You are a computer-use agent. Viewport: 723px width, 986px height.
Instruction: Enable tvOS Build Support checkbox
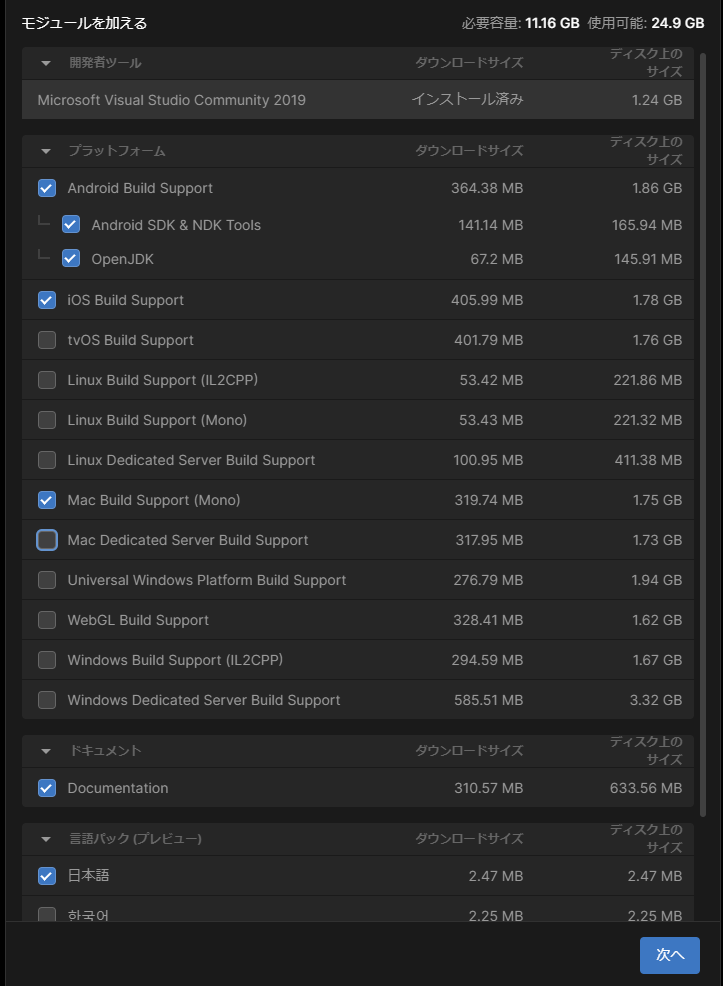click(x=47, y=340)
